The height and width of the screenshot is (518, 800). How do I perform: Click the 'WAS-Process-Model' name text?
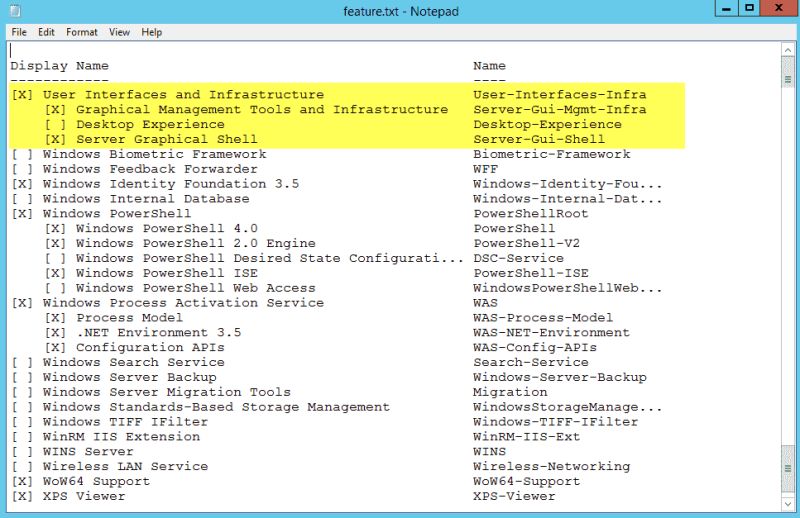click(543, 317)
